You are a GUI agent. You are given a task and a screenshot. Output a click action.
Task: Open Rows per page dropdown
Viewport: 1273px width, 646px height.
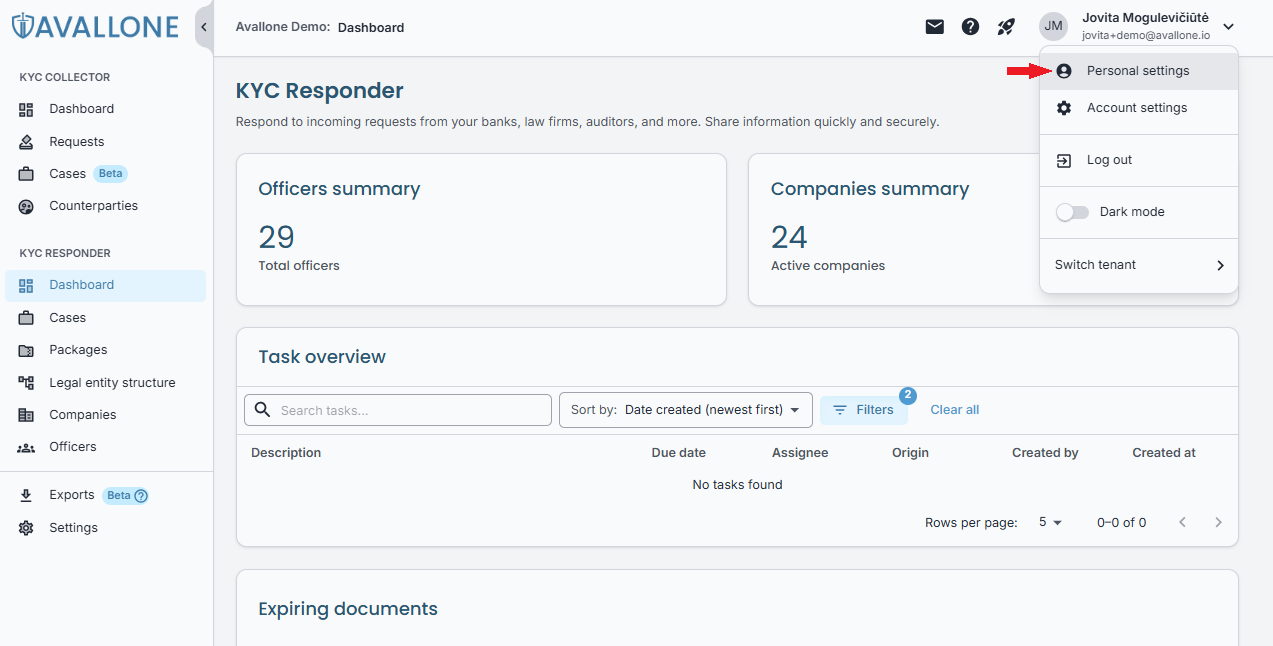[x=1050, y=523]
